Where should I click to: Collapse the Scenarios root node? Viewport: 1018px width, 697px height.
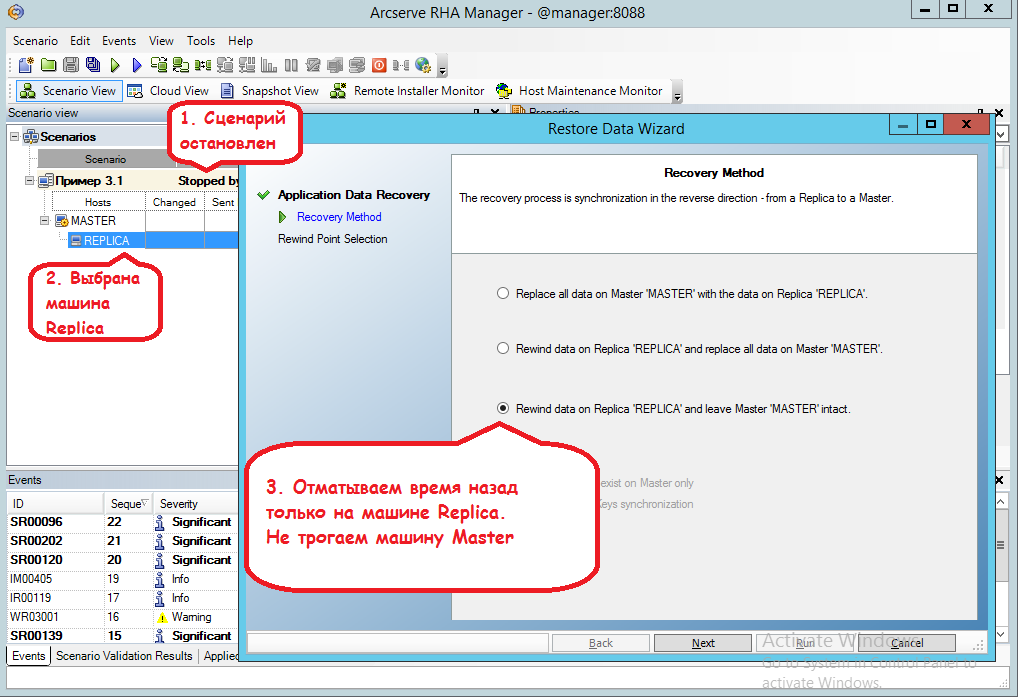click(x=14, y=136)
